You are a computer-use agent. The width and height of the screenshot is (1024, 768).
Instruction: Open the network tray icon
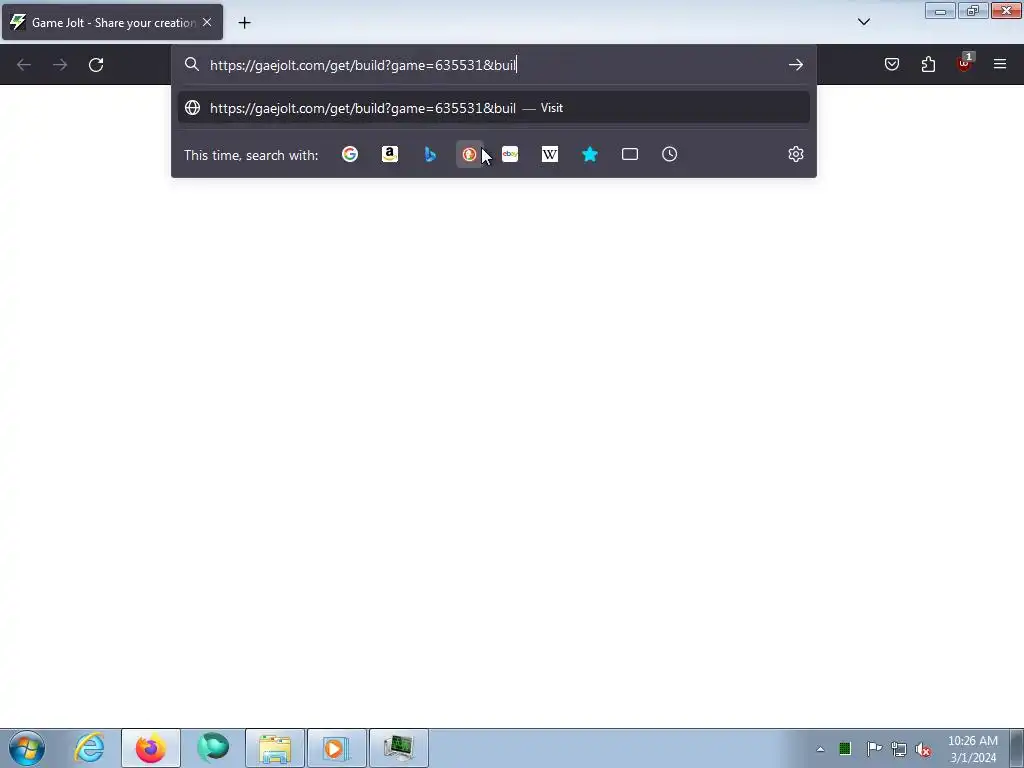899,749
